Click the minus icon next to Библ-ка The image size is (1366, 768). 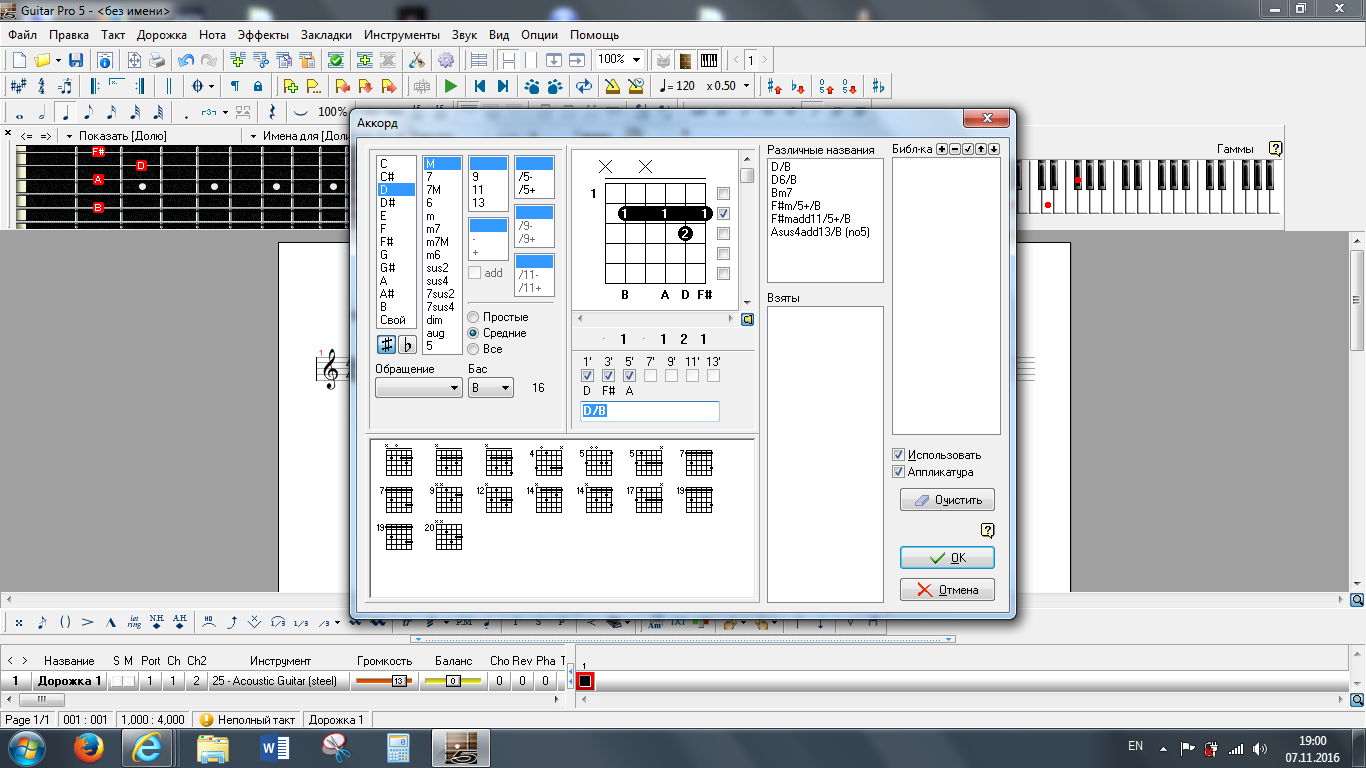(x=954, y=149)
